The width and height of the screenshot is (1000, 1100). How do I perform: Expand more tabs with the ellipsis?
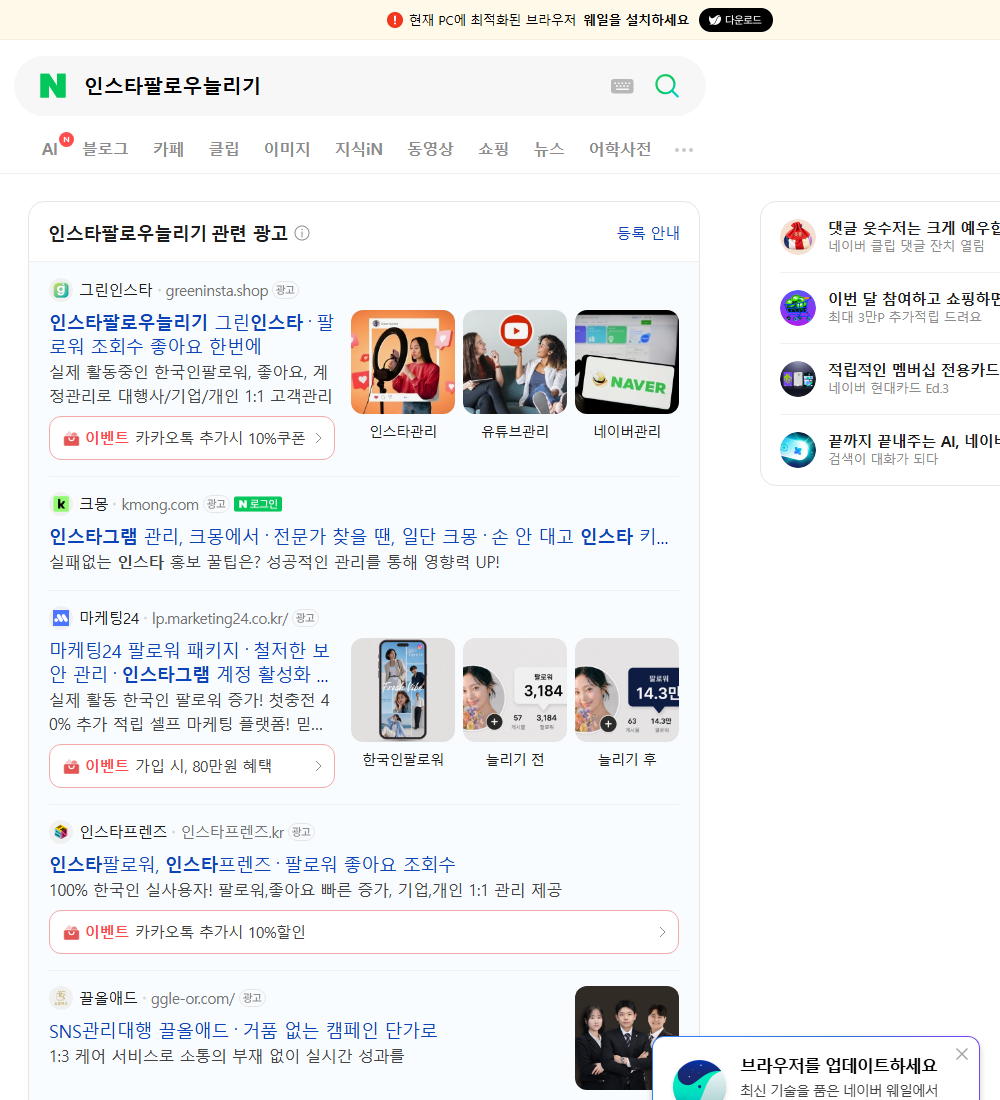coord(684,149)
